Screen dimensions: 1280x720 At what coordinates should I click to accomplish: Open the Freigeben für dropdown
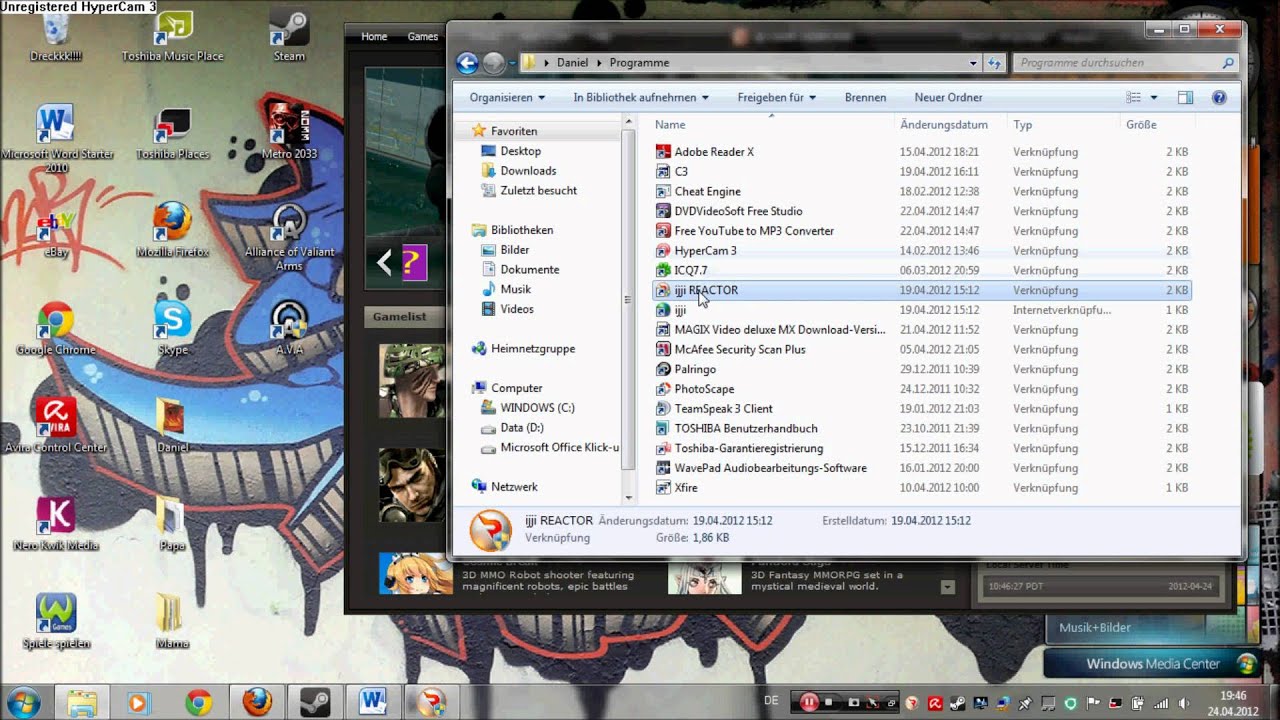click(777, 97)
